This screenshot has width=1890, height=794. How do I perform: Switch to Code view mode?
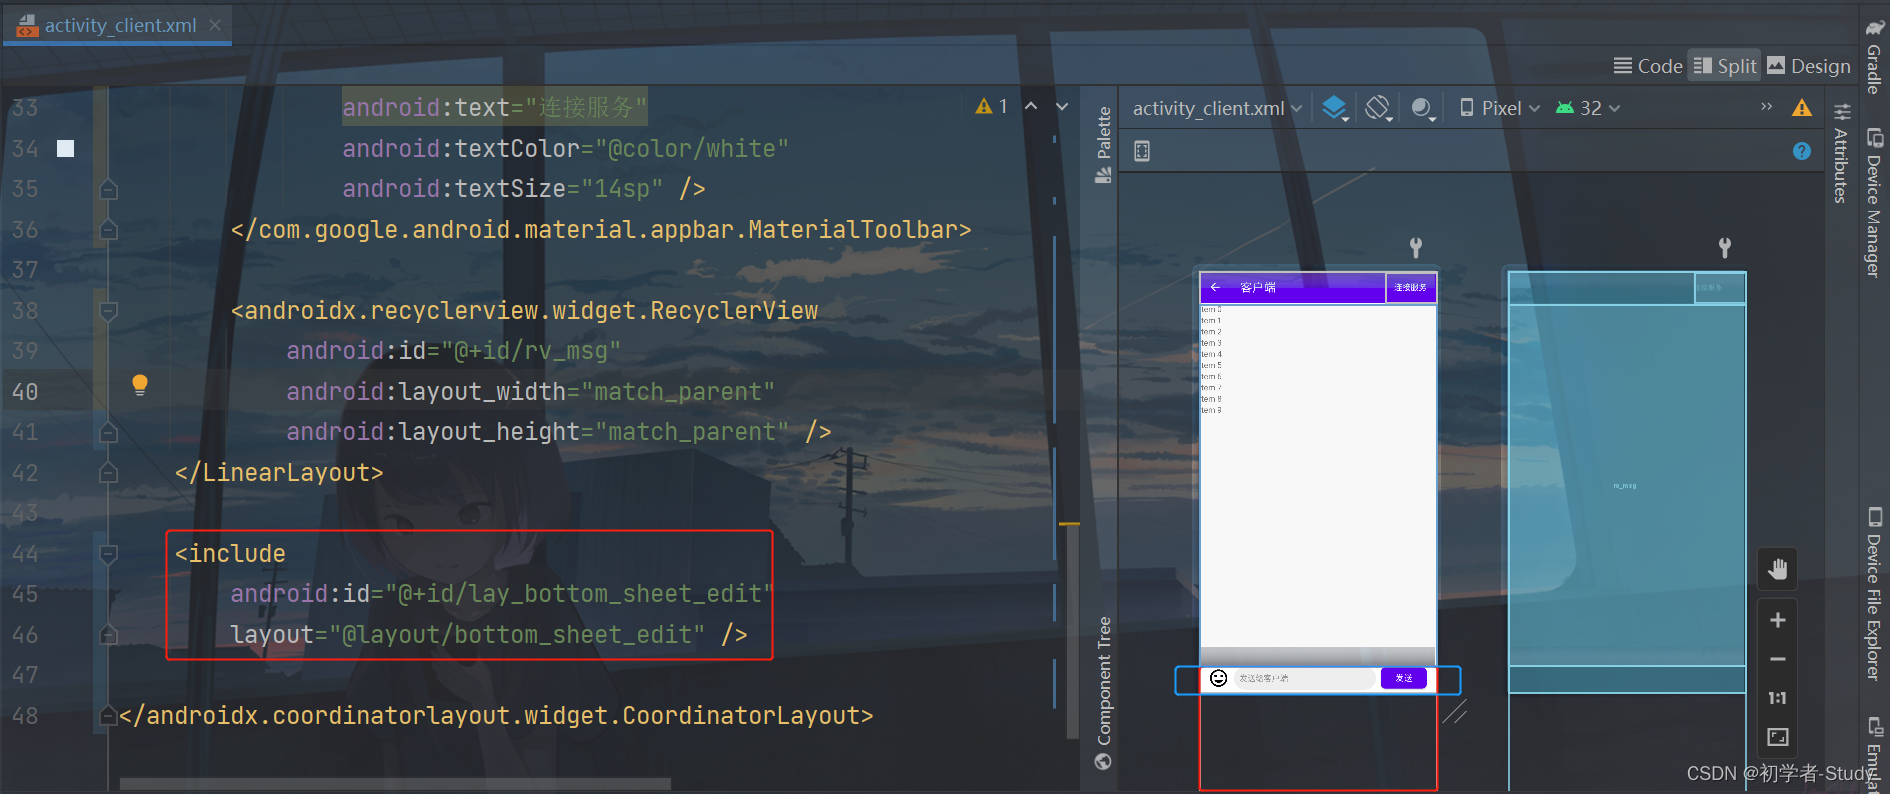1648,66
